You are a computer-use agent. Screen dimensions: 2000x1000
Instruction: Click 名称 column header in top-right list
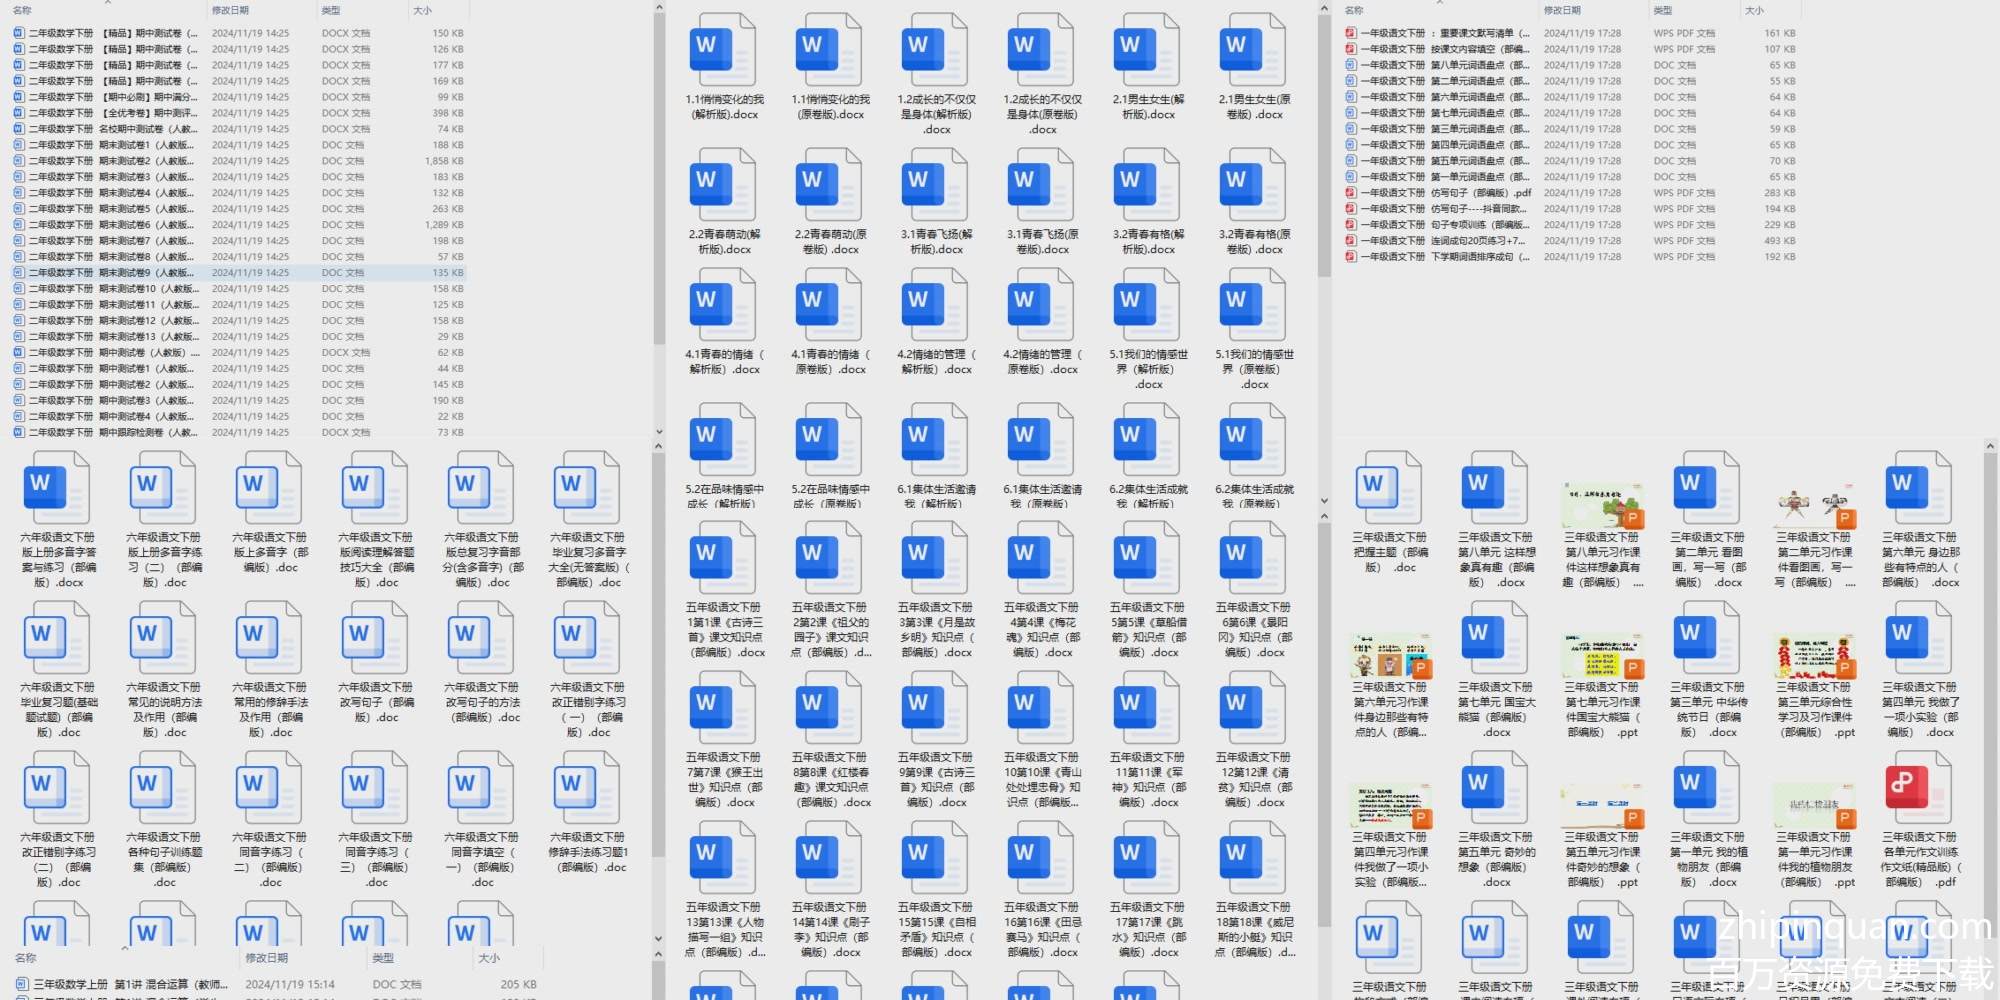click(1354, 10)
